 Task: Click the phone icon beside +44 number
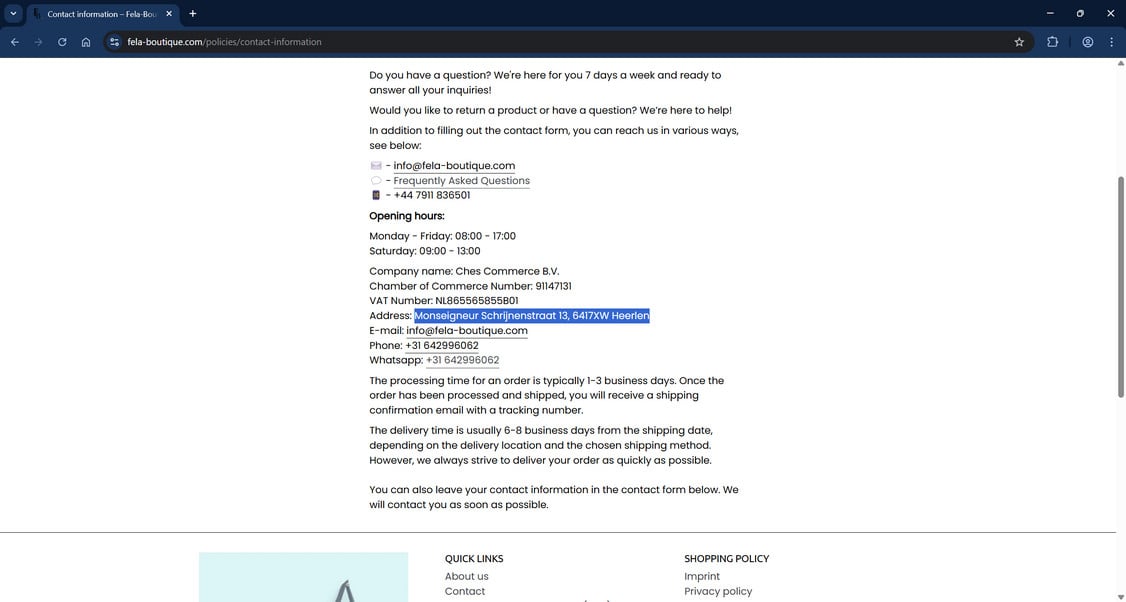click(376, 195)
